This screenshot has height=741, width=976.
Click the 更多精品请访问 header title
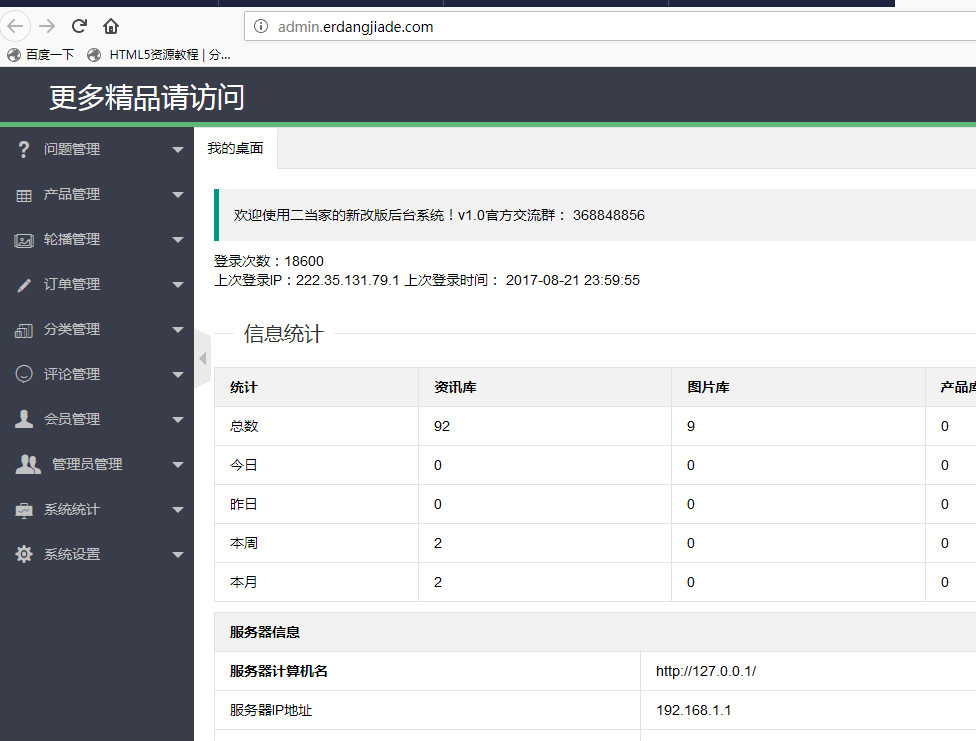147,98
